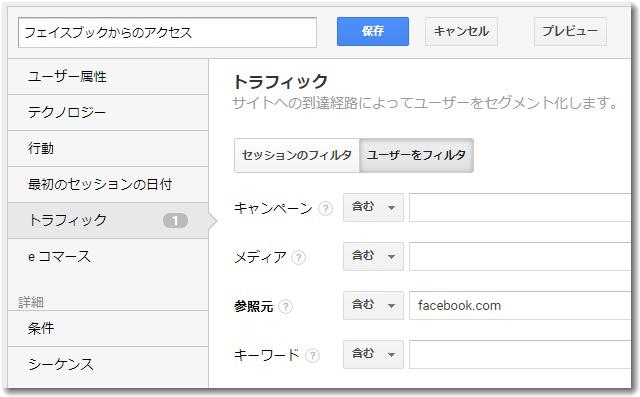Open the 参照元 含む dropdown
The image size is (640, 397).
click(x=373, y=305)
